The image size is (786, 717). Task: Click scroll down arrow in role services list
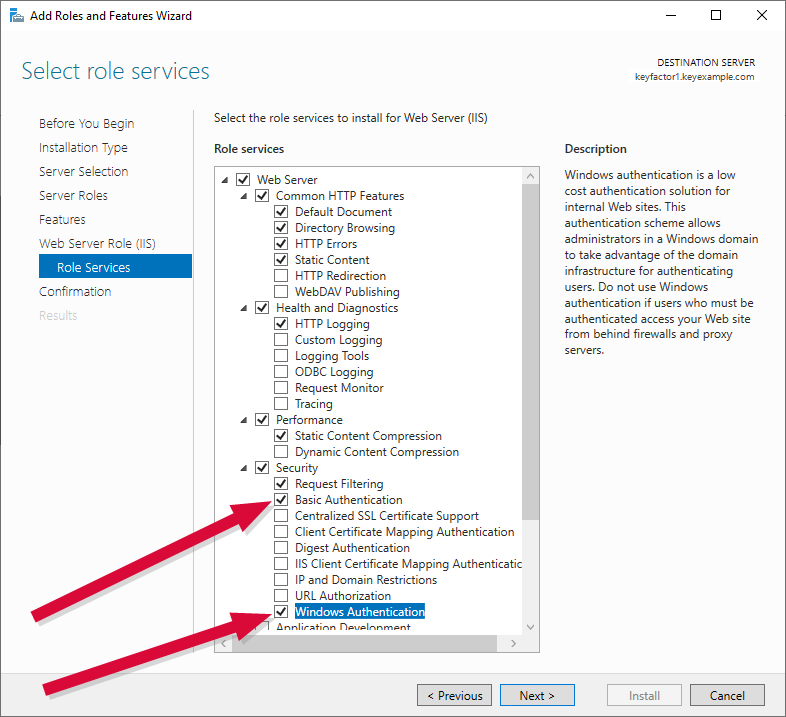tap(530, 627)
